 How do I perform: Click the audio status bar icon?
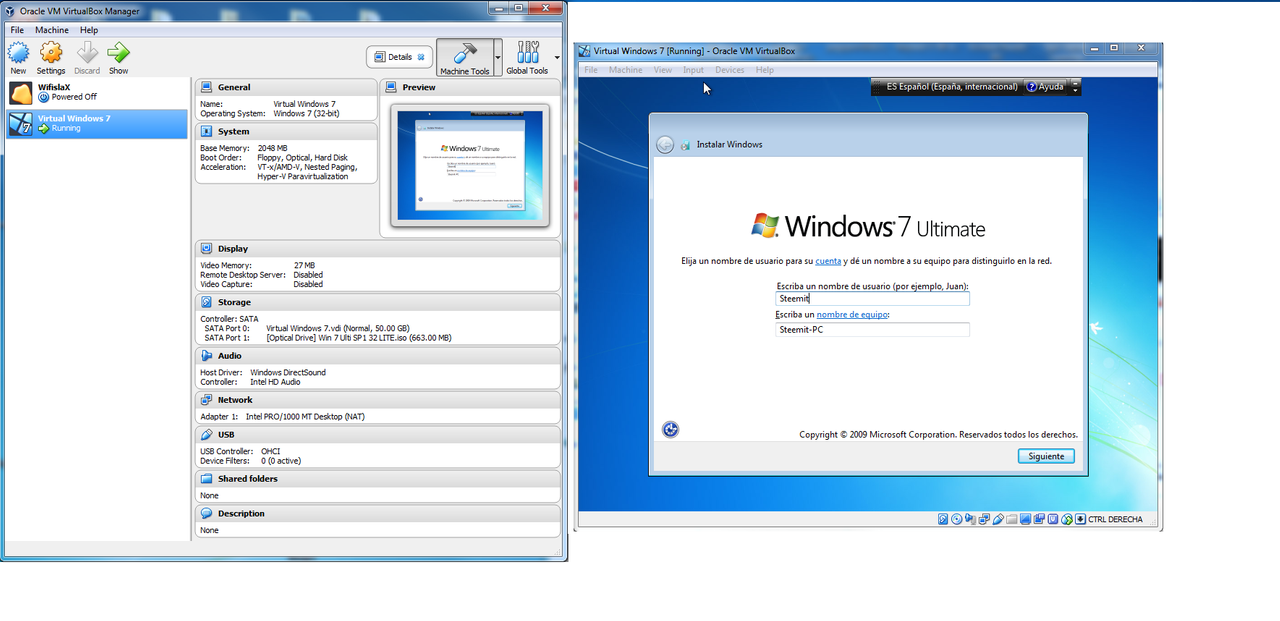click(x=970, y=519)
